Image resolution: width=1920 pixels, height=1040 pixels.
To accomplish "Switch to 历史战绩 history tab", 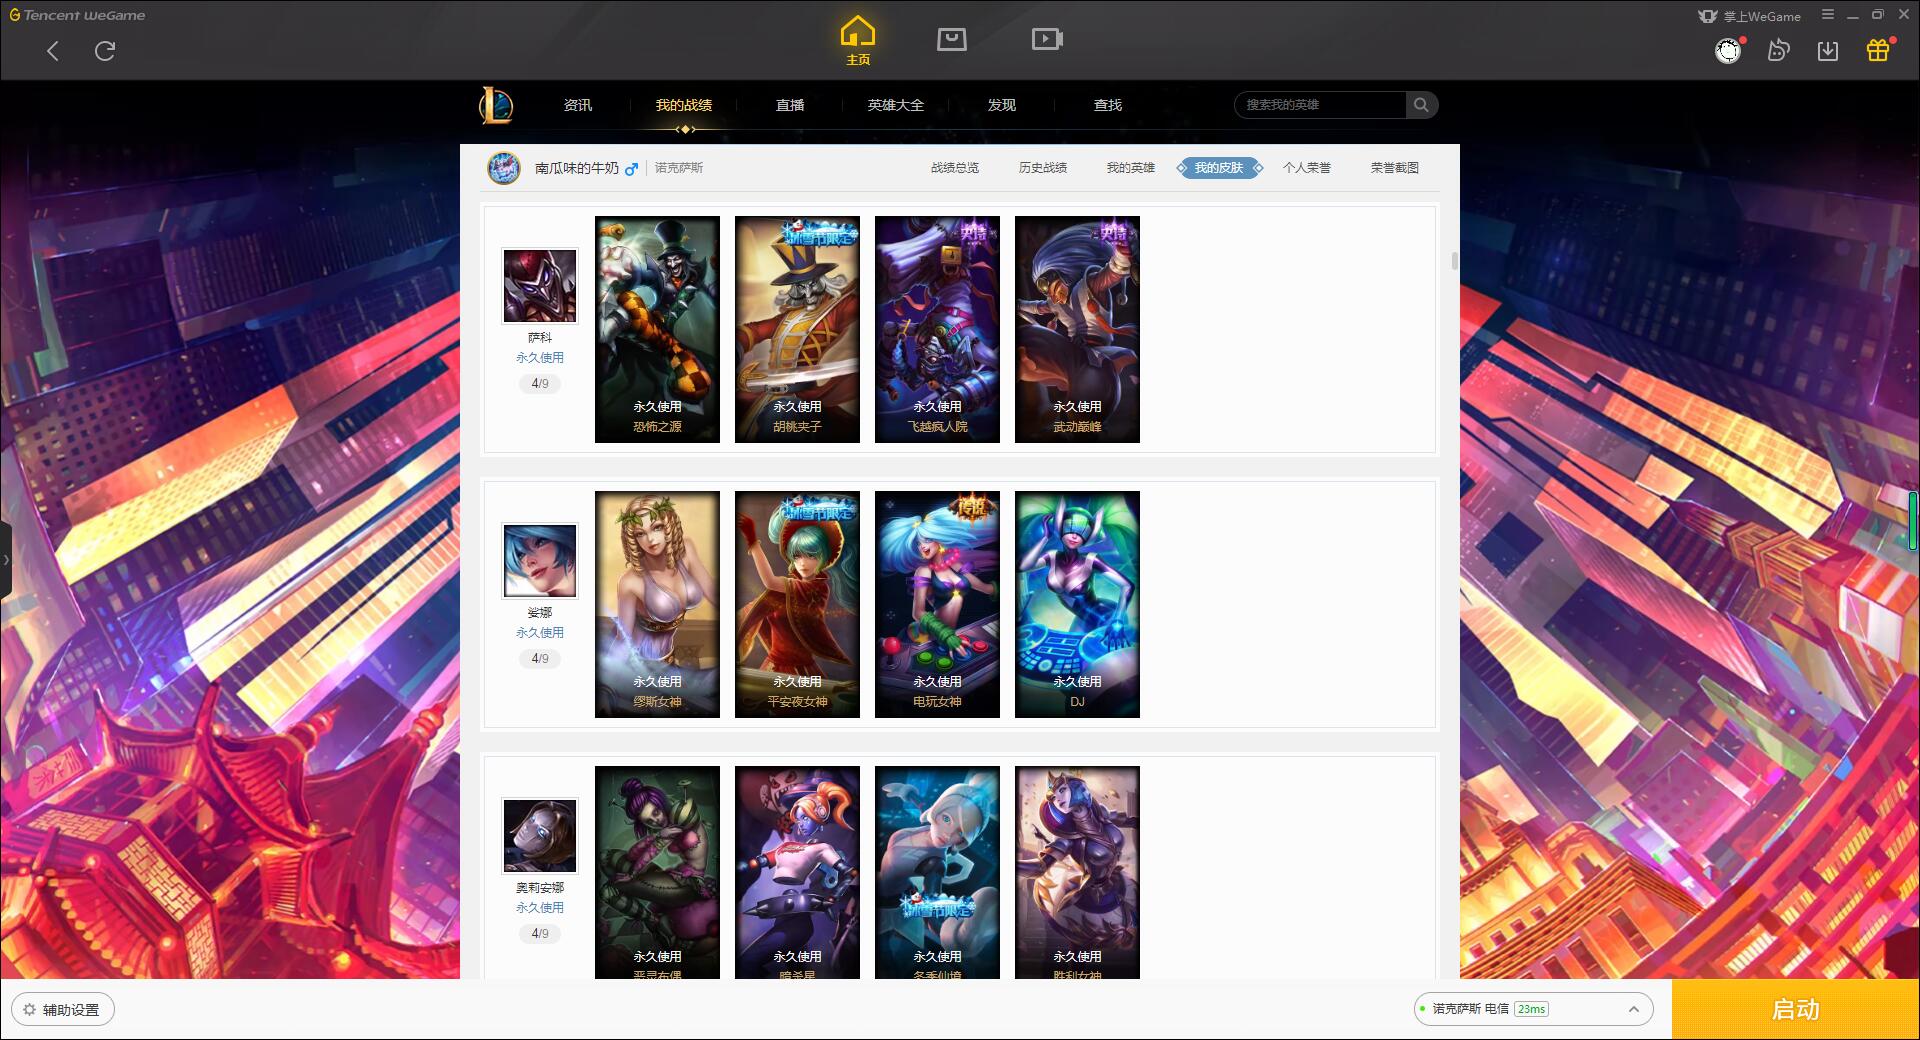I will pyautogui.click(x=1043, y=168).
